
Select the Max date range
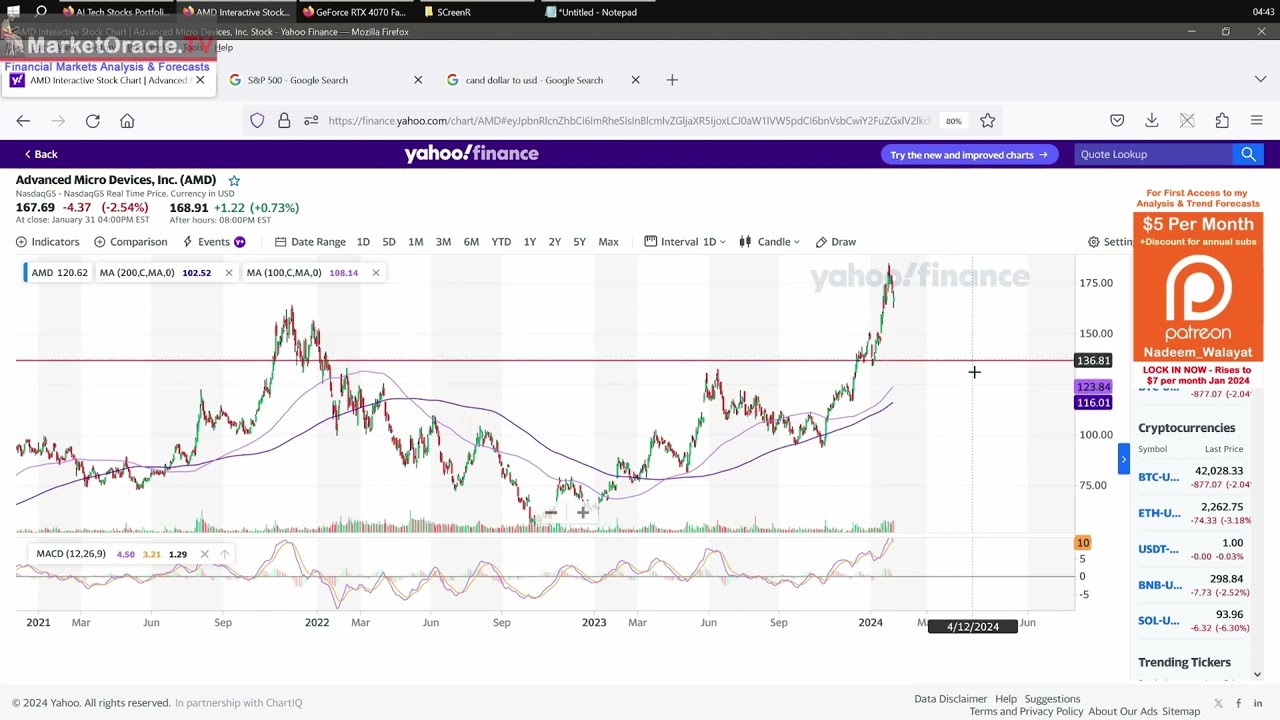click(608, 242)
